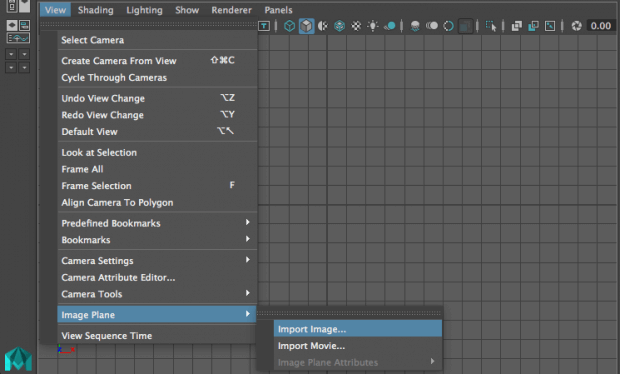Toggle the textured checker icon
The width and height of the screenshot is (620, 374).
coord(356,26)
